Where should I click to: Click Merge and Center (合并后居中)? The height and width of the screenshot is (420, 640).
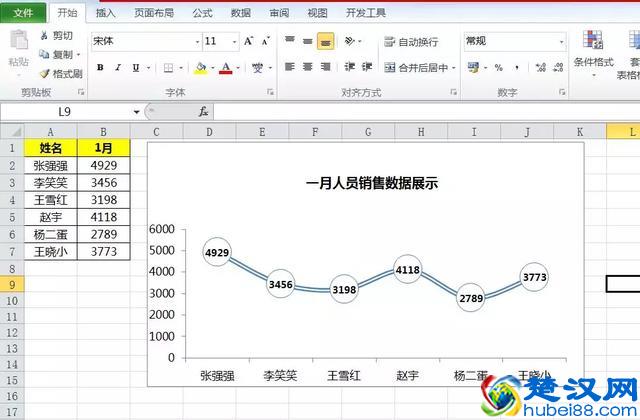(416, 67)
